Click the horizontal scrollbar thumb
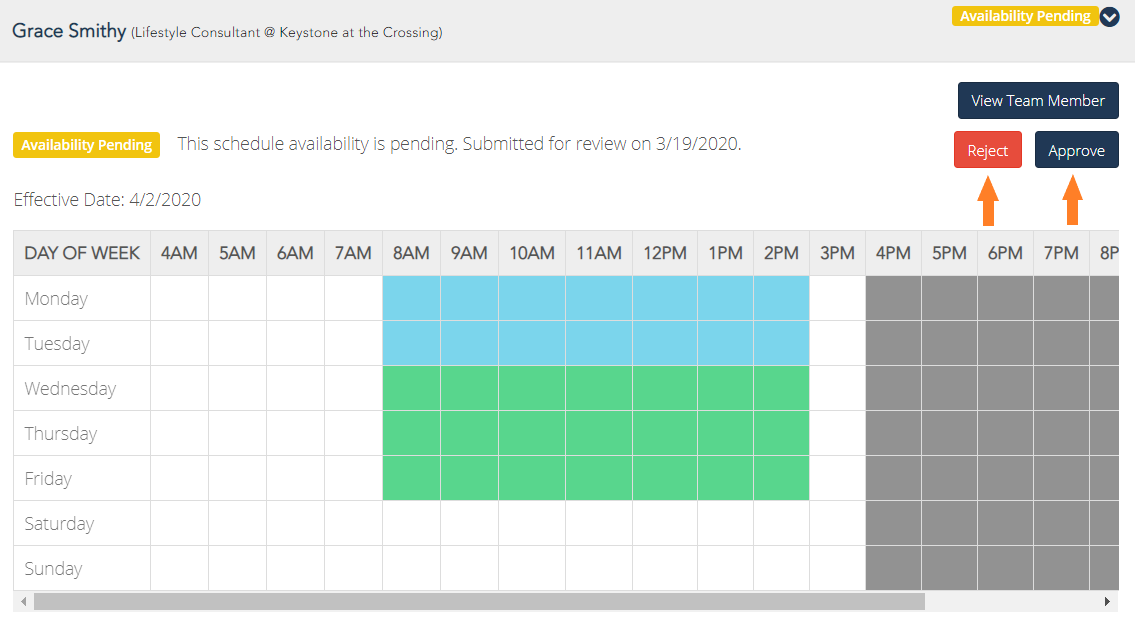The width and height of the screenshot is (1135, 623). pyautogui.click(x=479, y=601)
